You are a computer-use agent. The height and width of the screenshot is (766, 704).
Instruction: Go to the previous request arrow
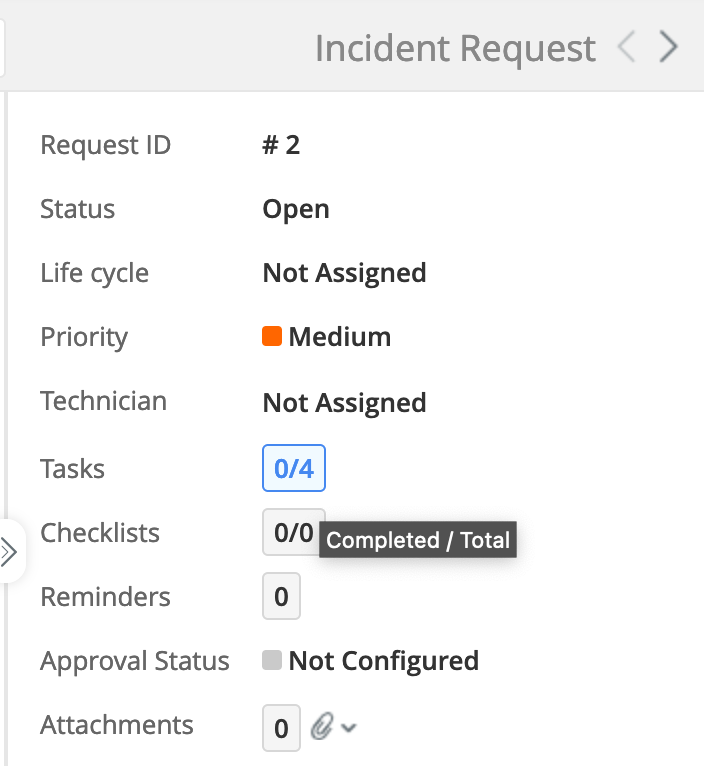(x=627, y=47)
